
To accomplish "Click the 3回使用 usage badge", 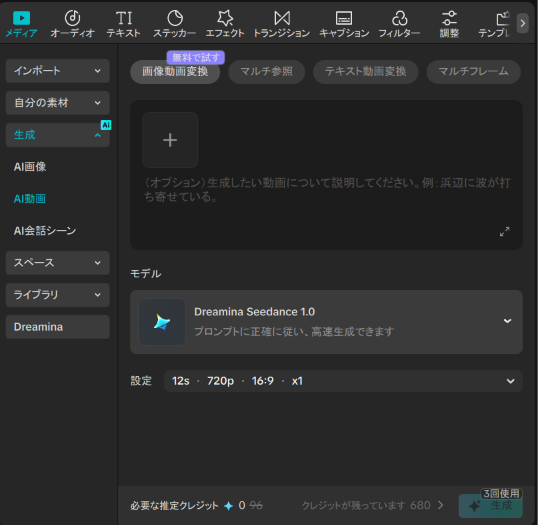I will pos(501,493).
